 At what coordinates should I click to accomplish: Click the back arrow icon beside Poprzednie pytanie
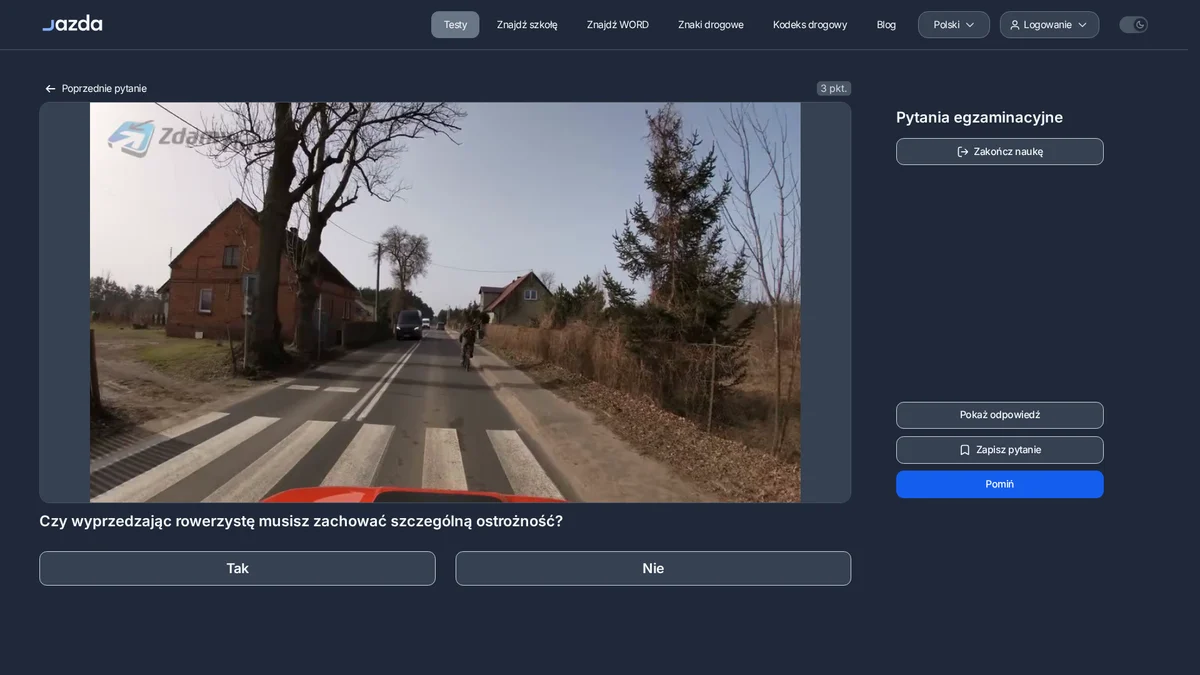[50, 89]
